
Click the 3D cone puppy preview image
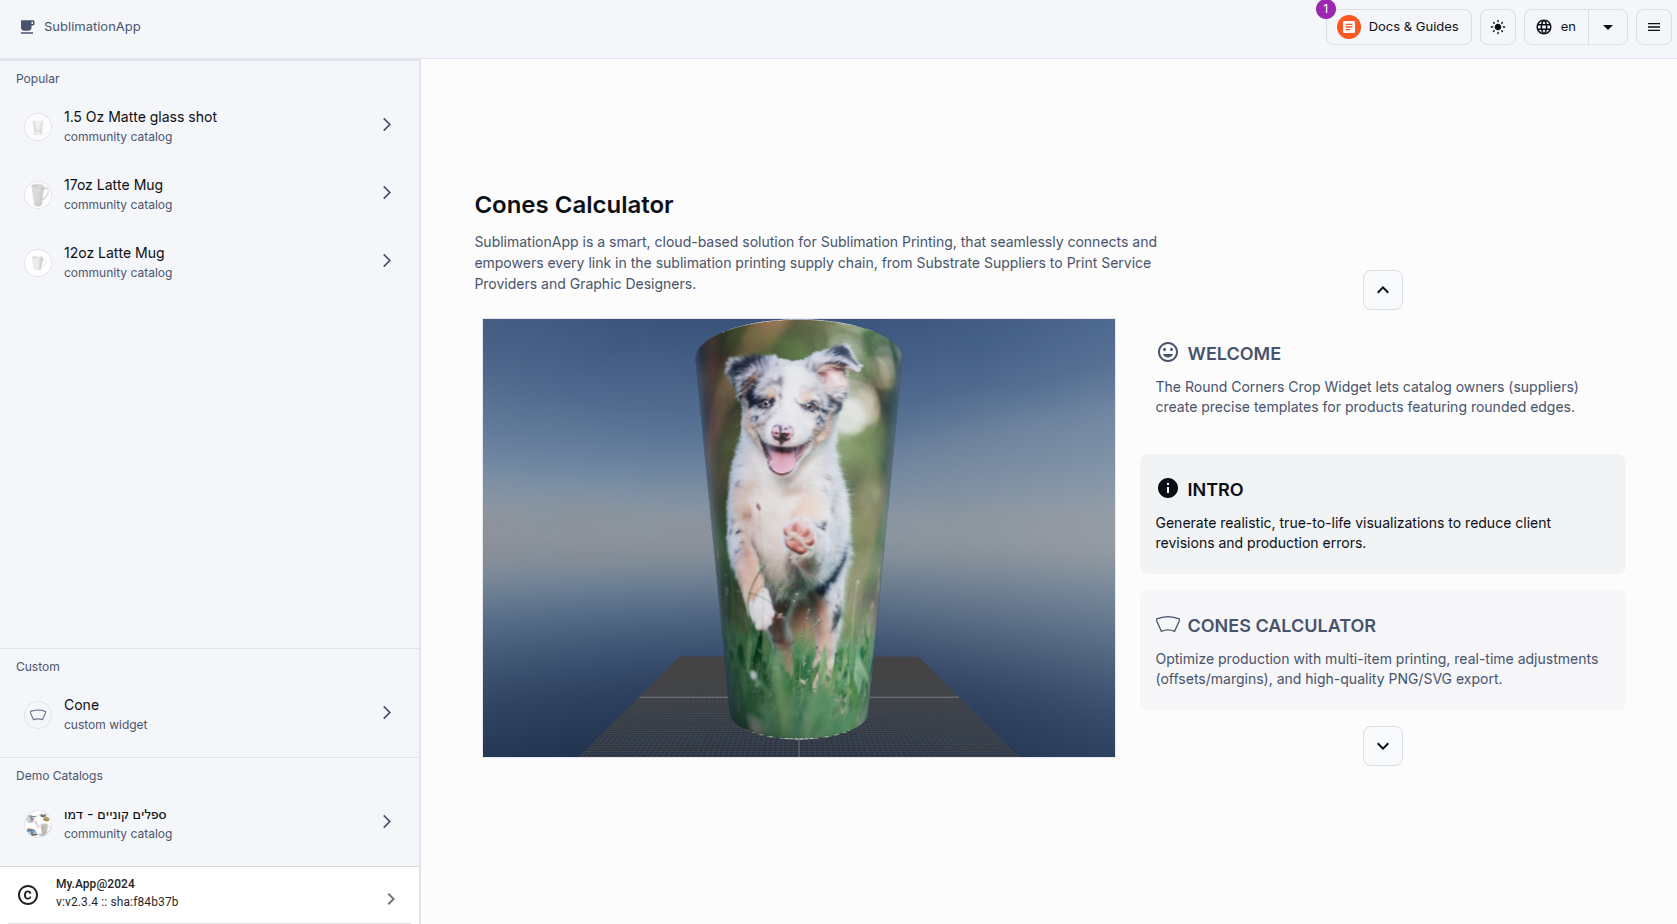pyautogui.click(x=799, y=538)
